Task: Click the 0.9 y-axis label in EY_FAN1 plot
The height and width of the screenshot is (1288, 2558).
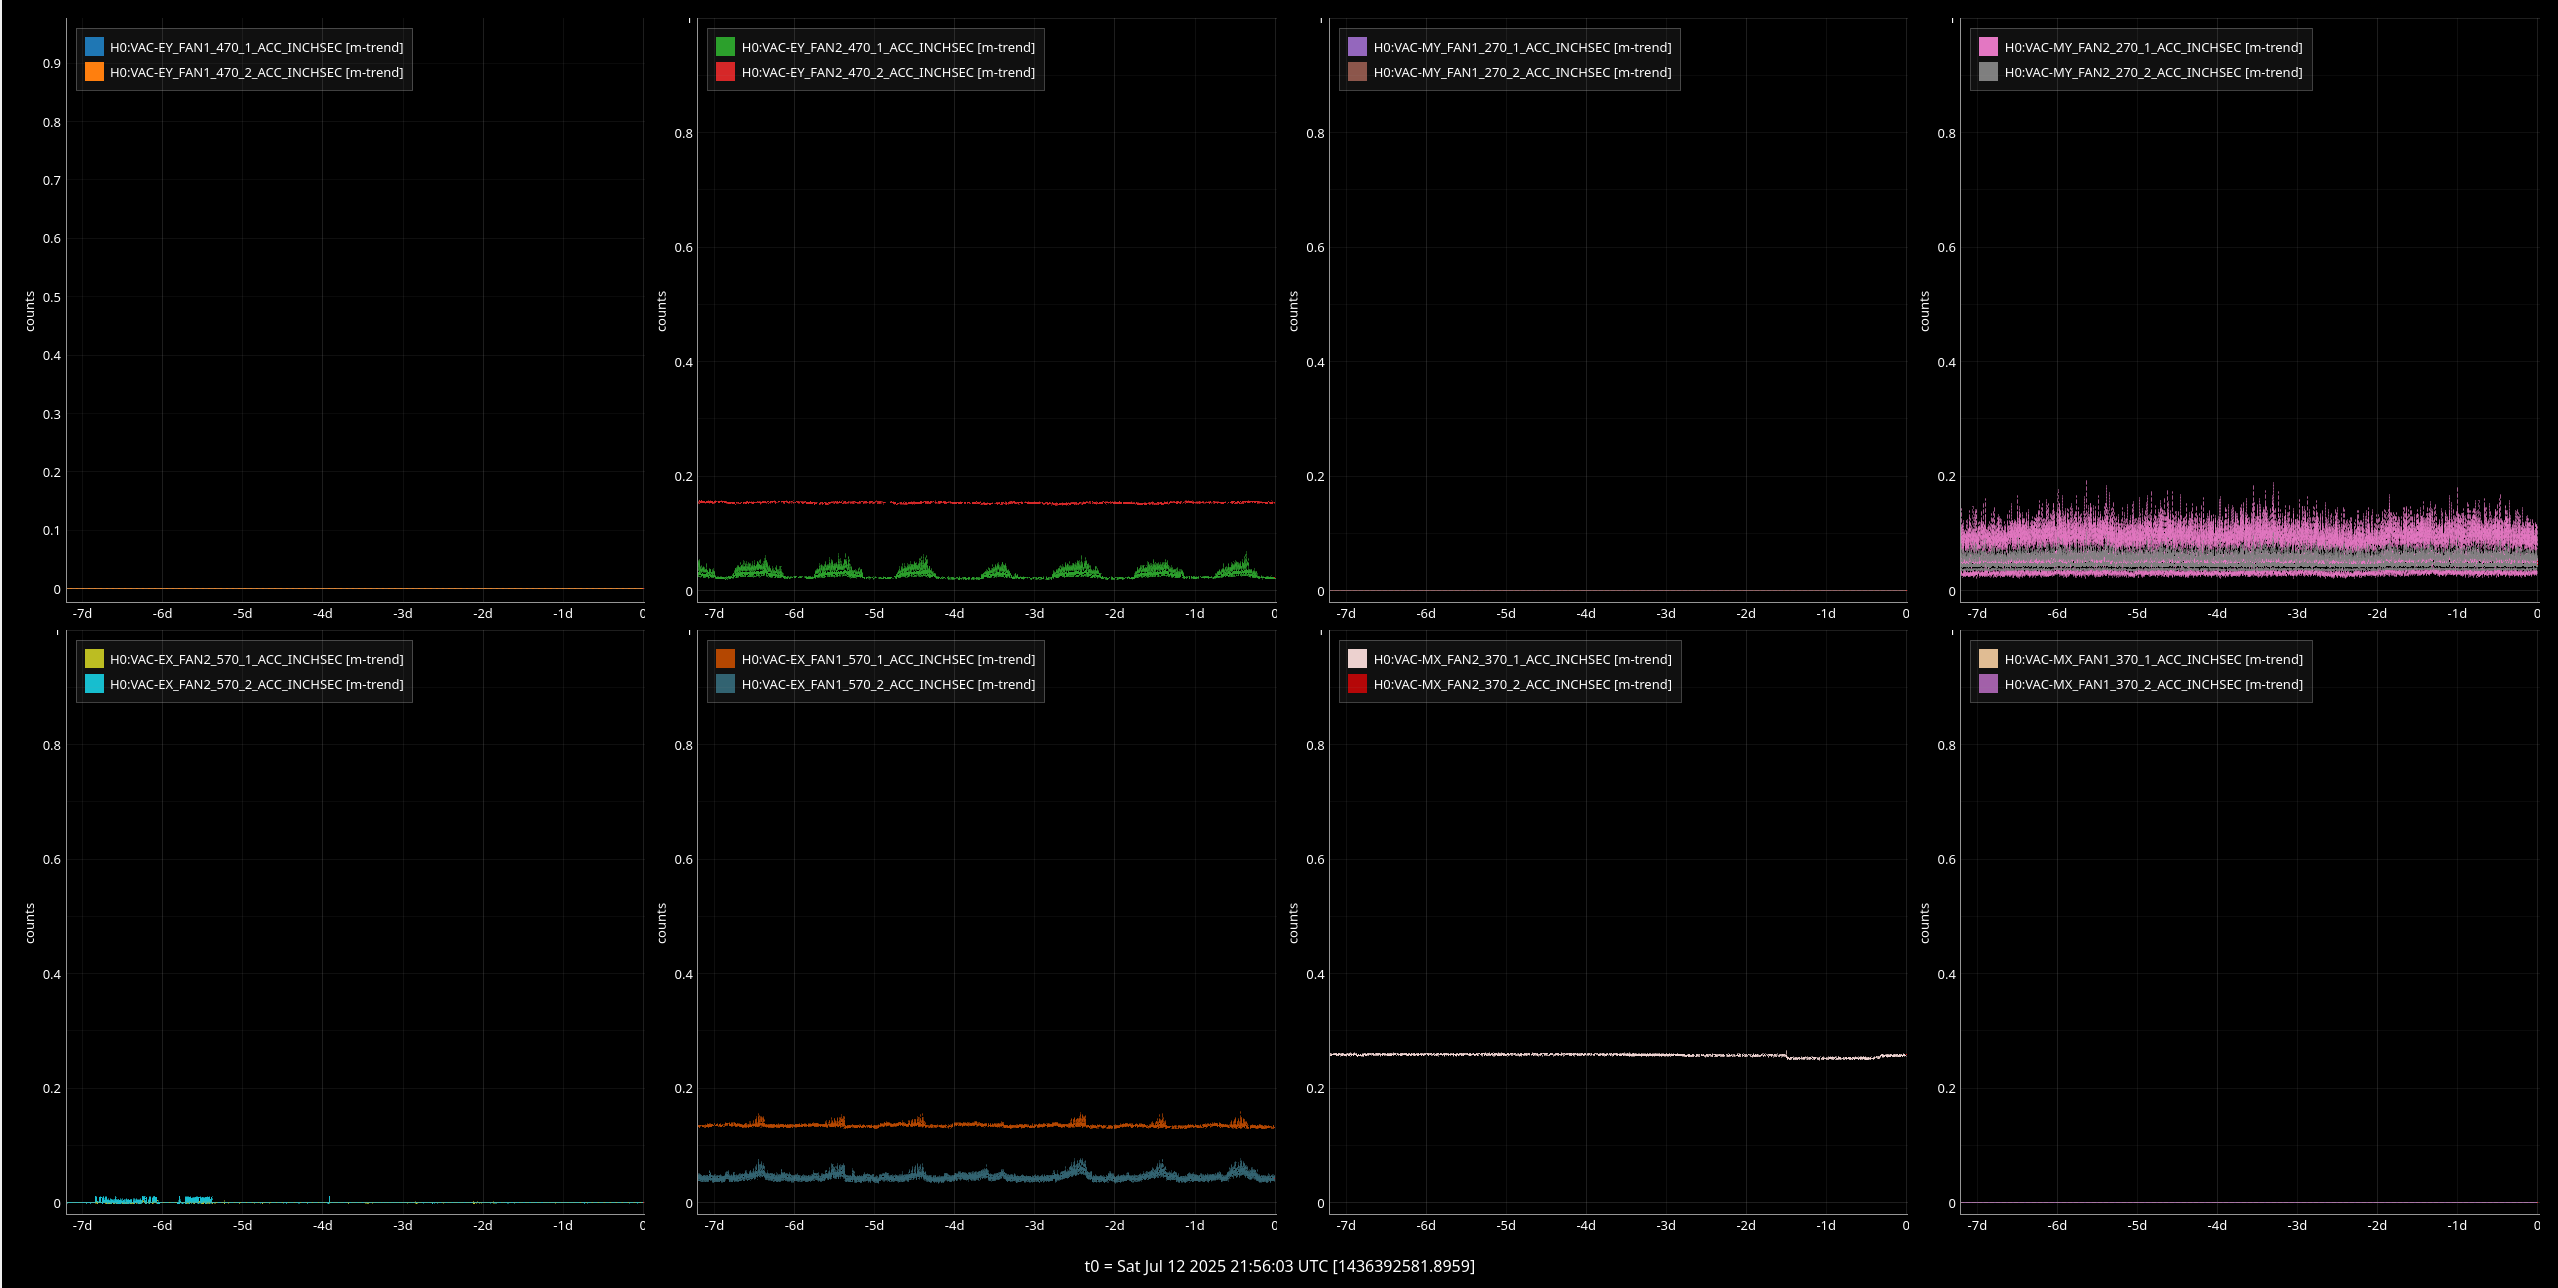Action: [51, 63]
